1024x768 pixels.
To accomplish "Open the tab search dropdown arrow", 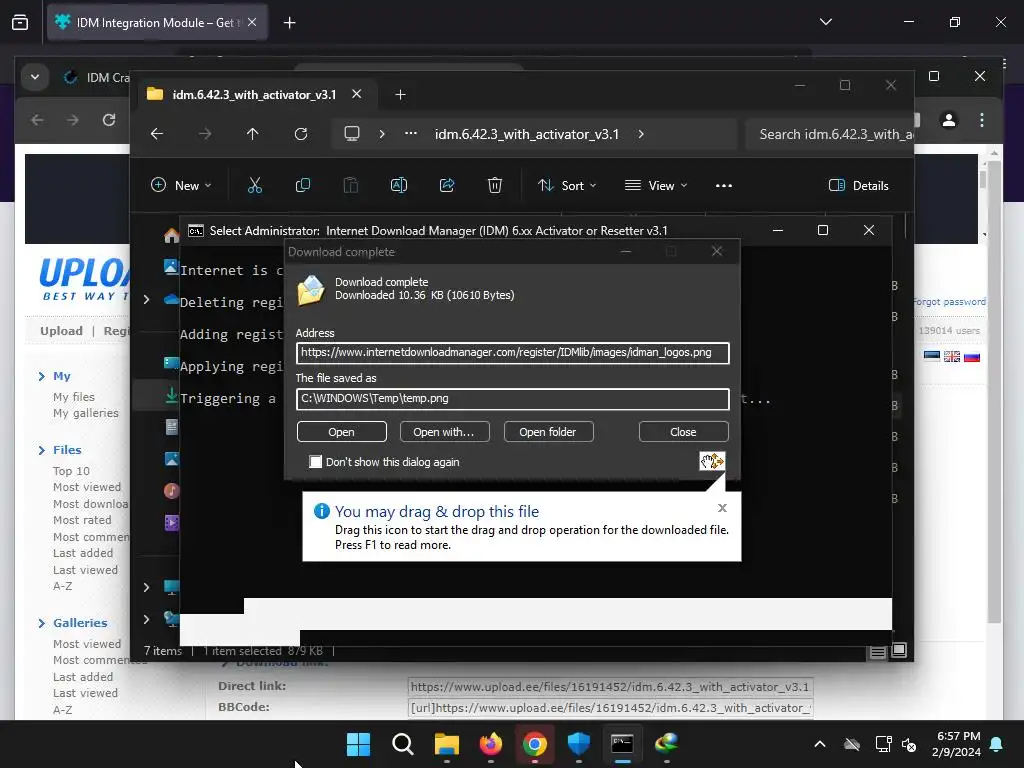I will pos(825,22).
